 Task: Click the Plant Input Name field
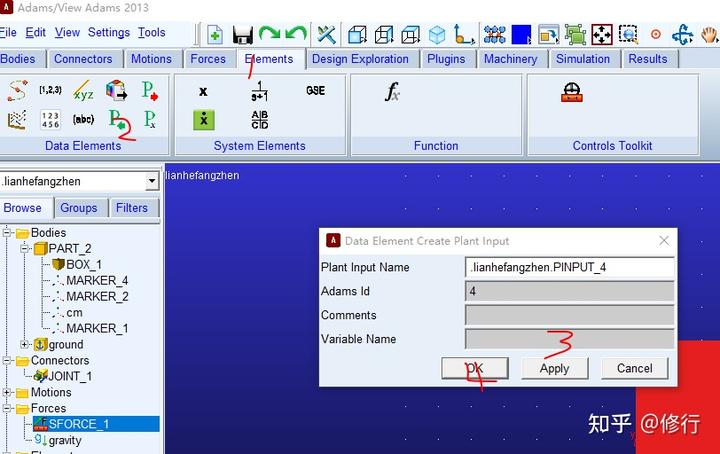[569, 267]
